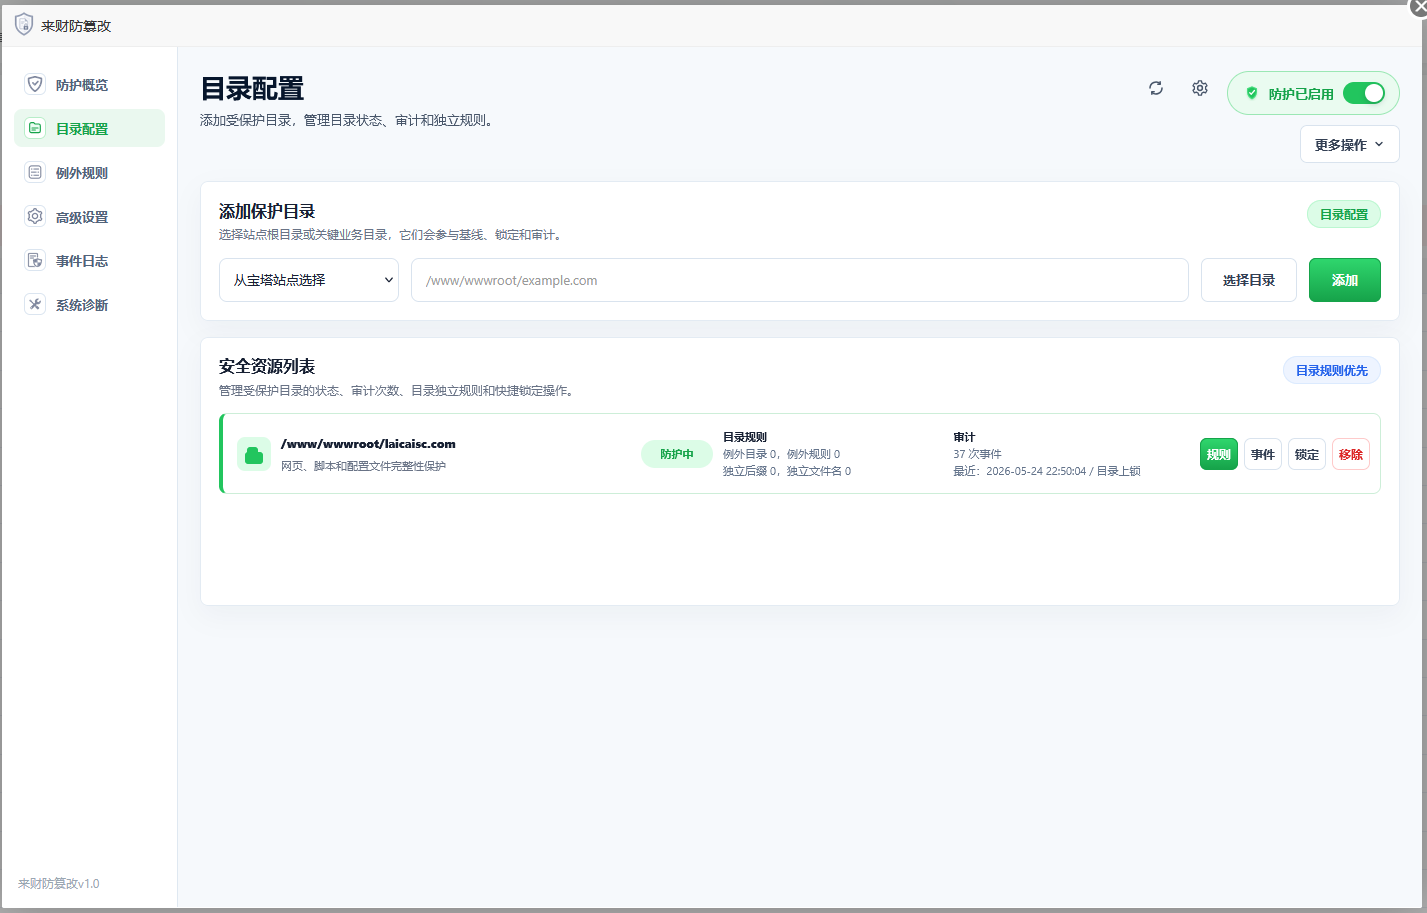Click the 目录配置 folder sidebar icon
1427x913 pixels.
tap(35, 128)
